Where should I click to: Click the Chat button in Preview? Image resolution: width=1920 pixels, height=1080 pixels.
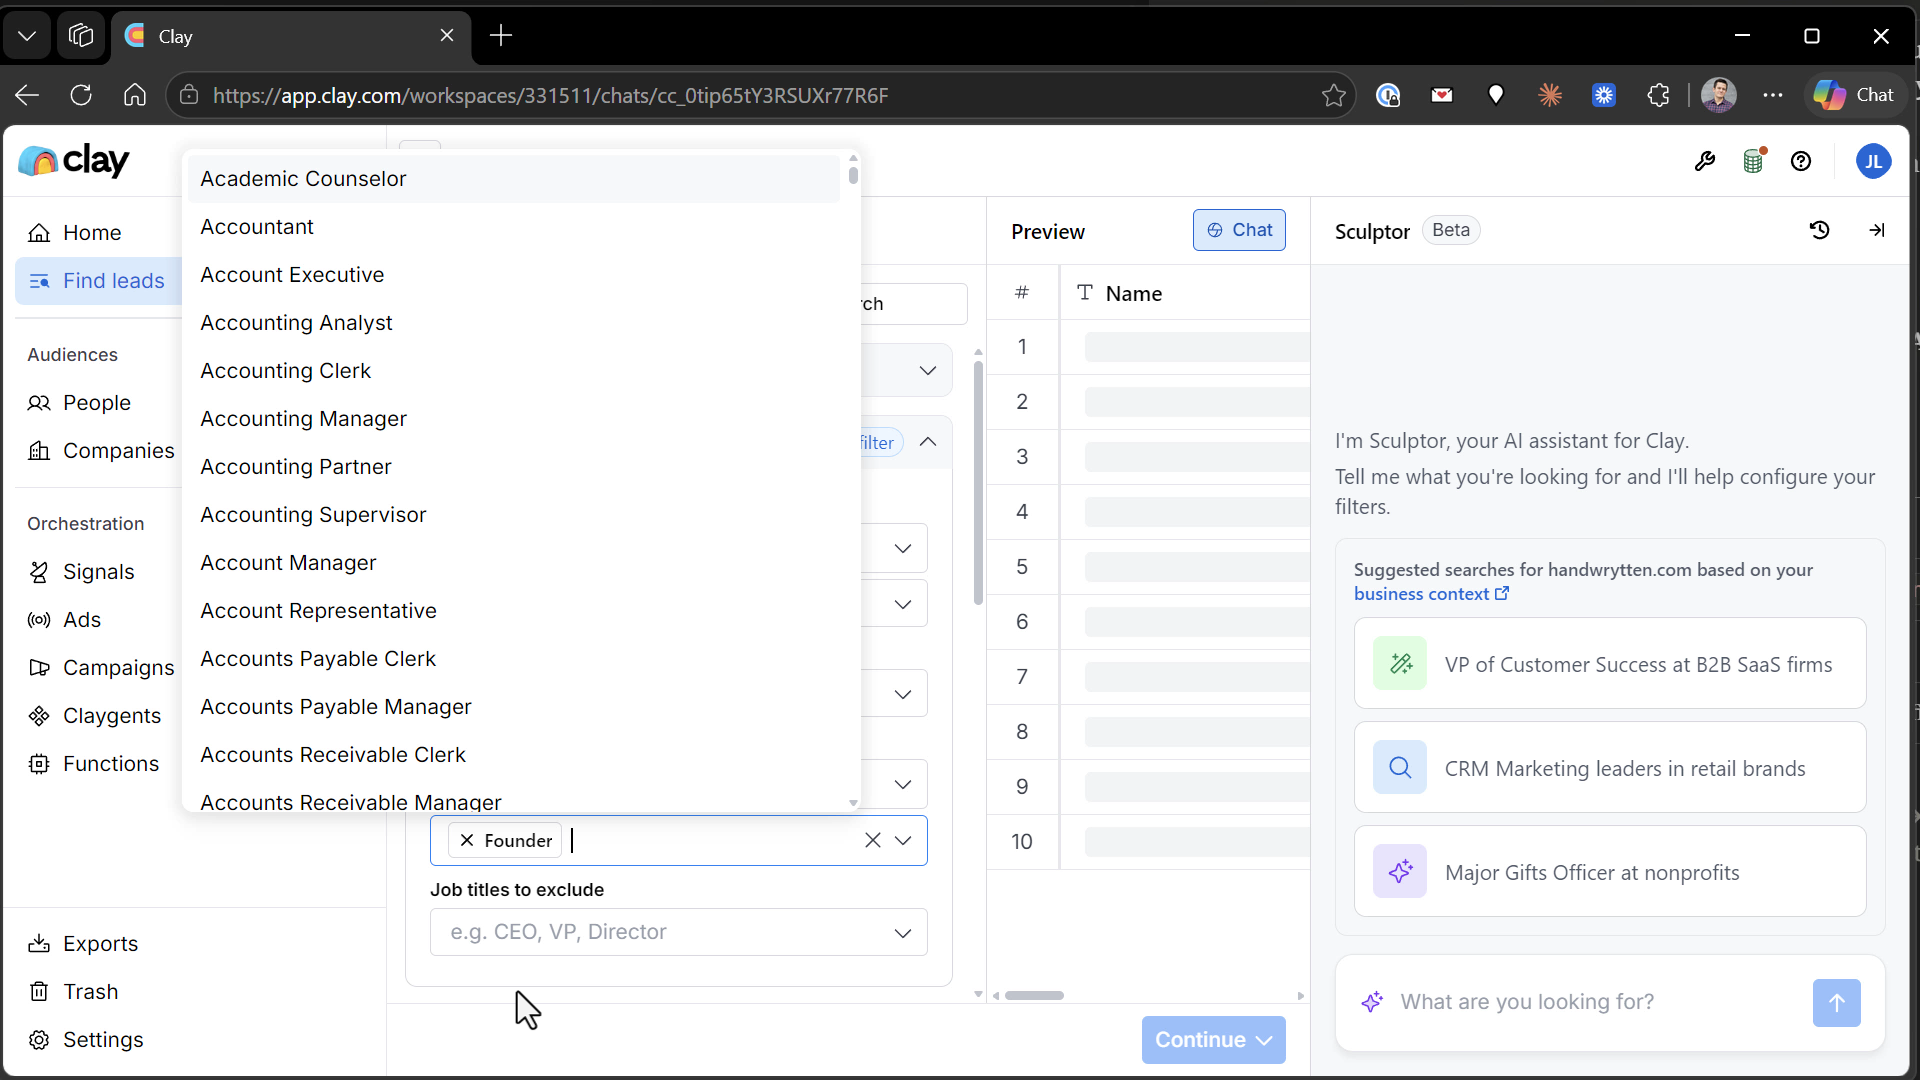pyautogui.click(x=1239, y=230)
